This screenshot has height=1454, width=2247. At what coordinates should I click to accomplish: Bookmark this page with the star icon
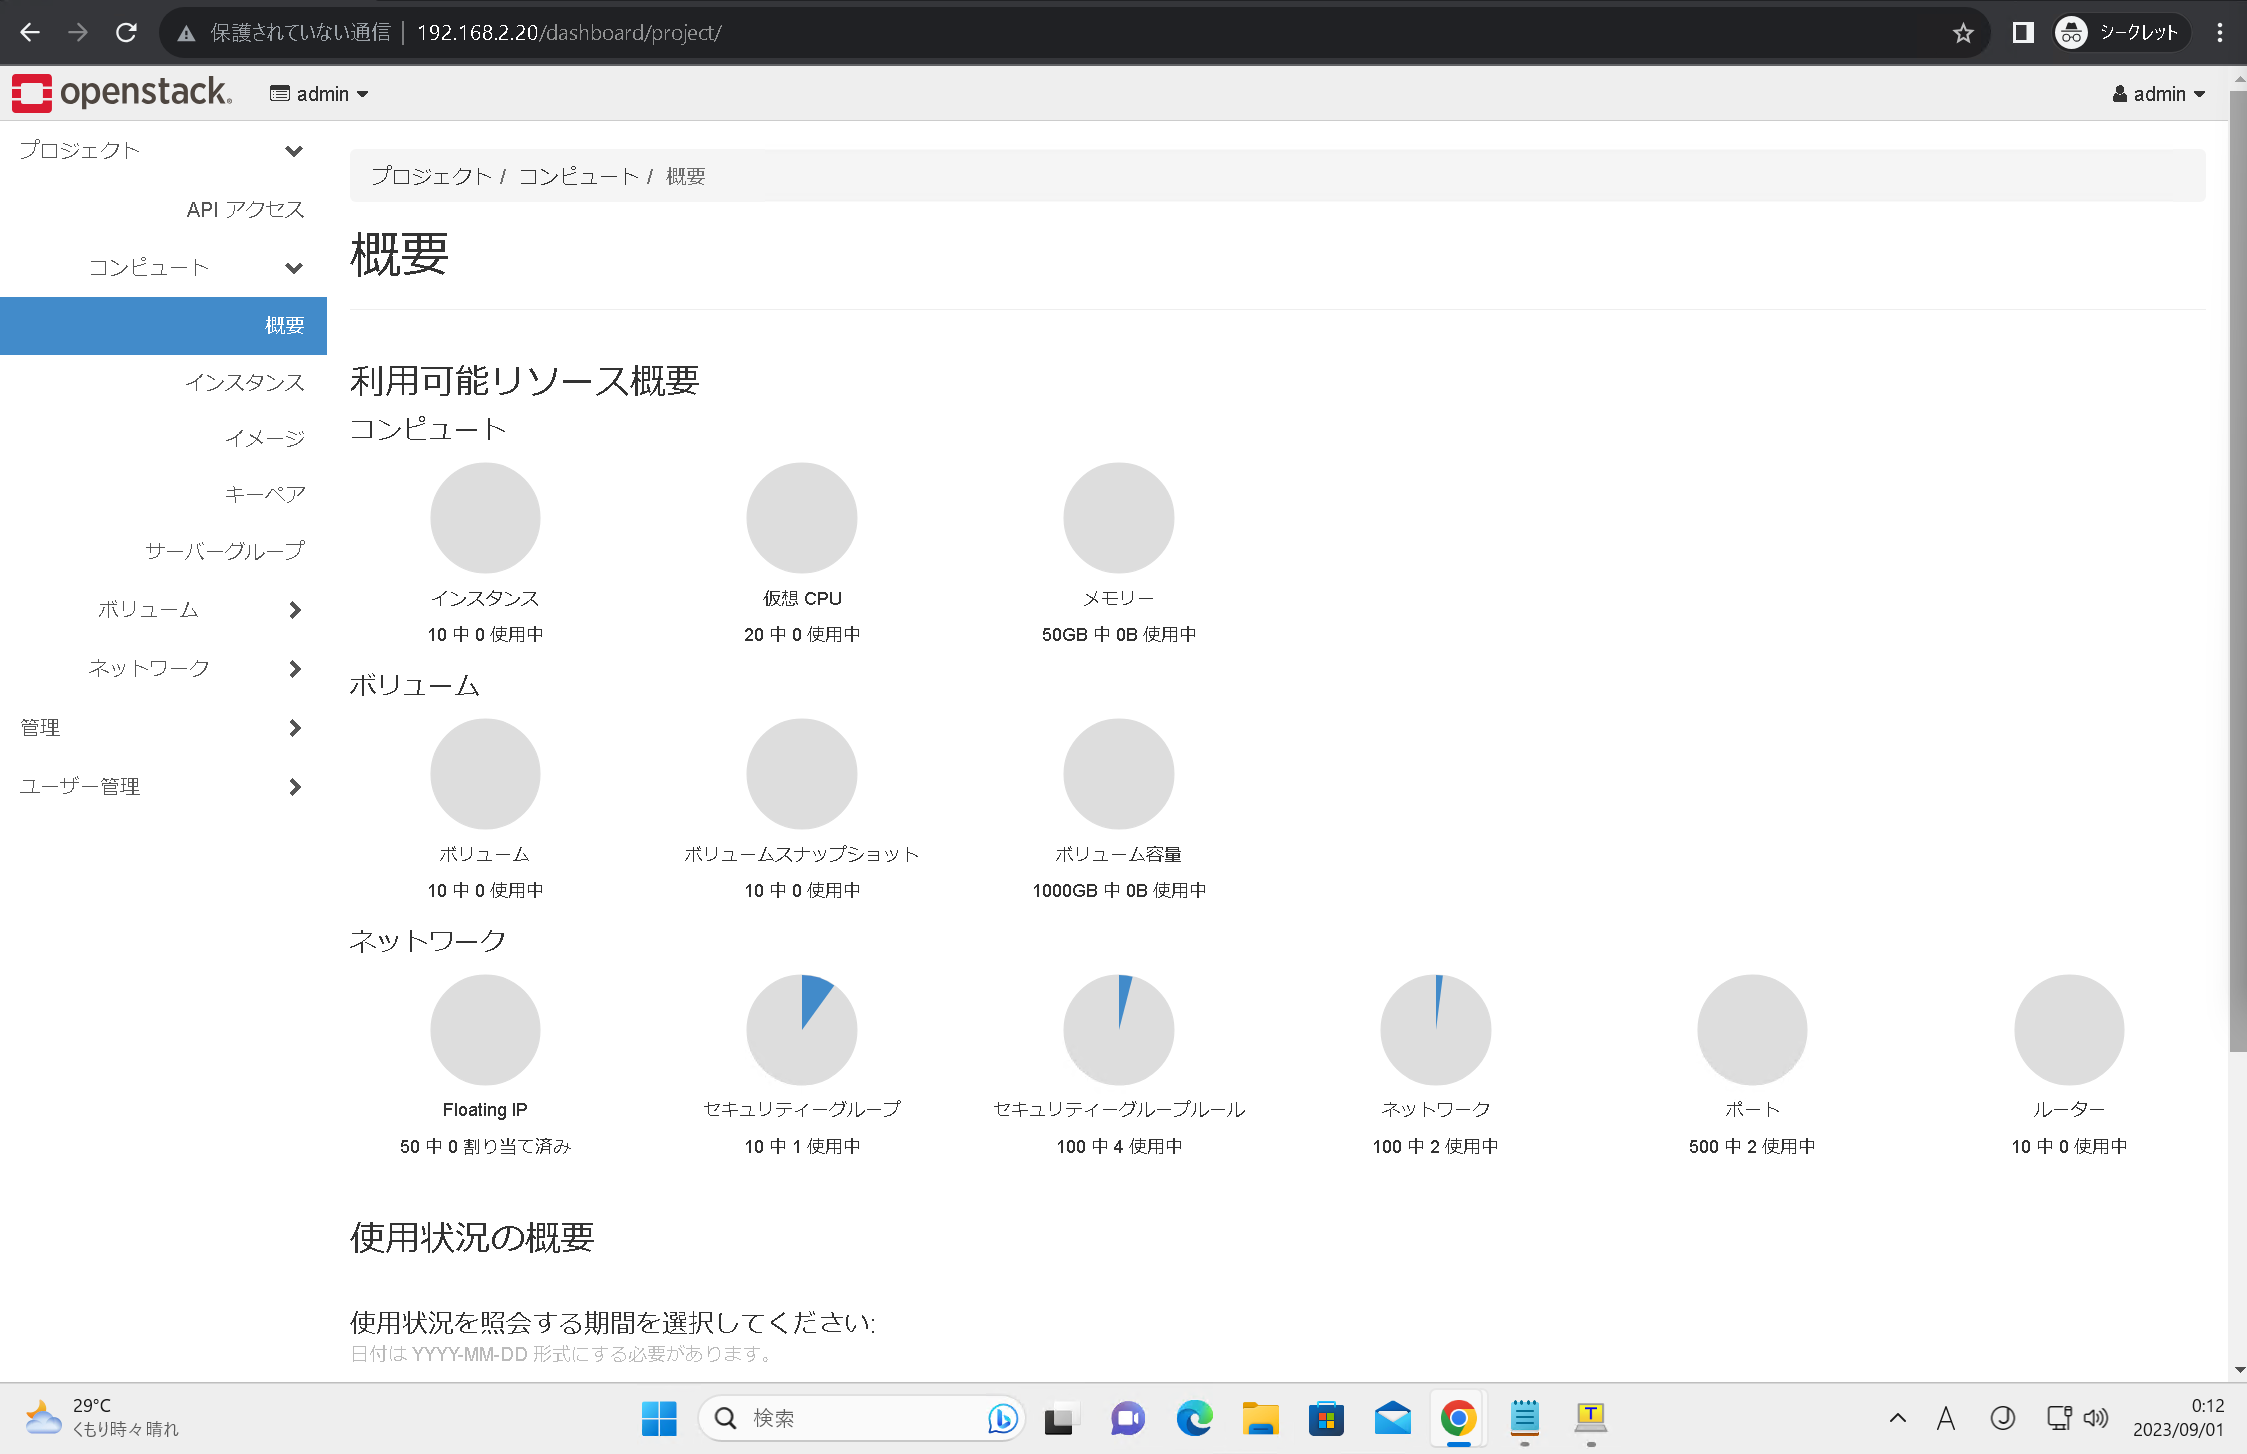coord(1963,33)
